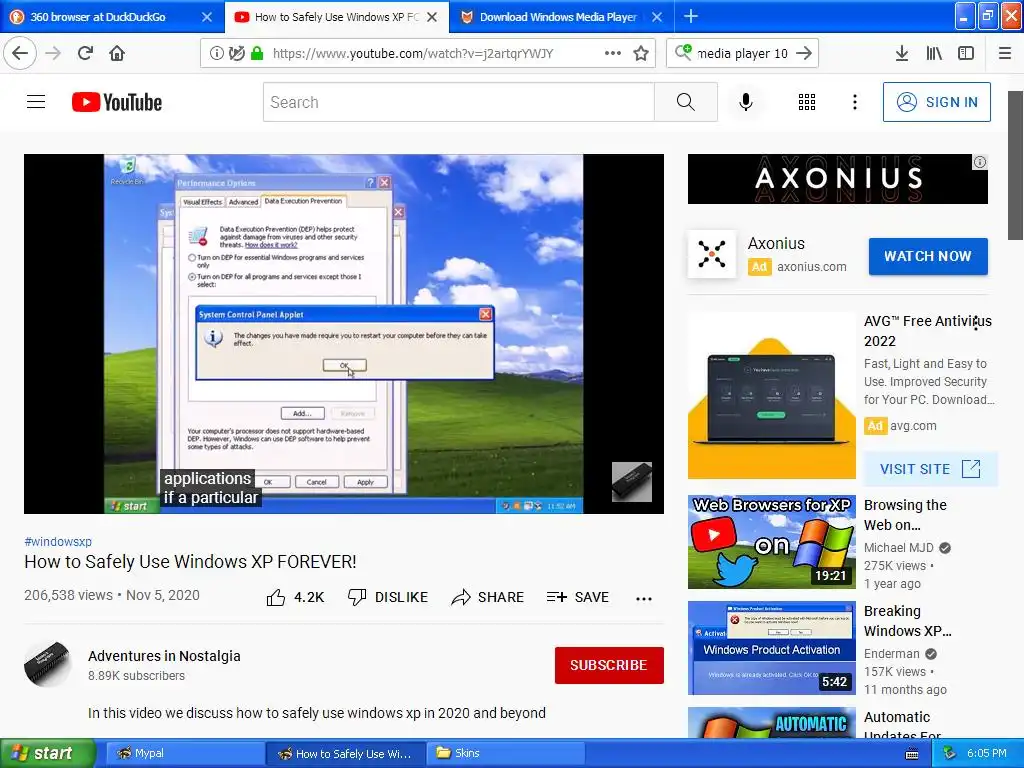The height and width of the screenshot is (768, 1024).
Task: Search with voice microphone icon
Action: tap(746, 102)
